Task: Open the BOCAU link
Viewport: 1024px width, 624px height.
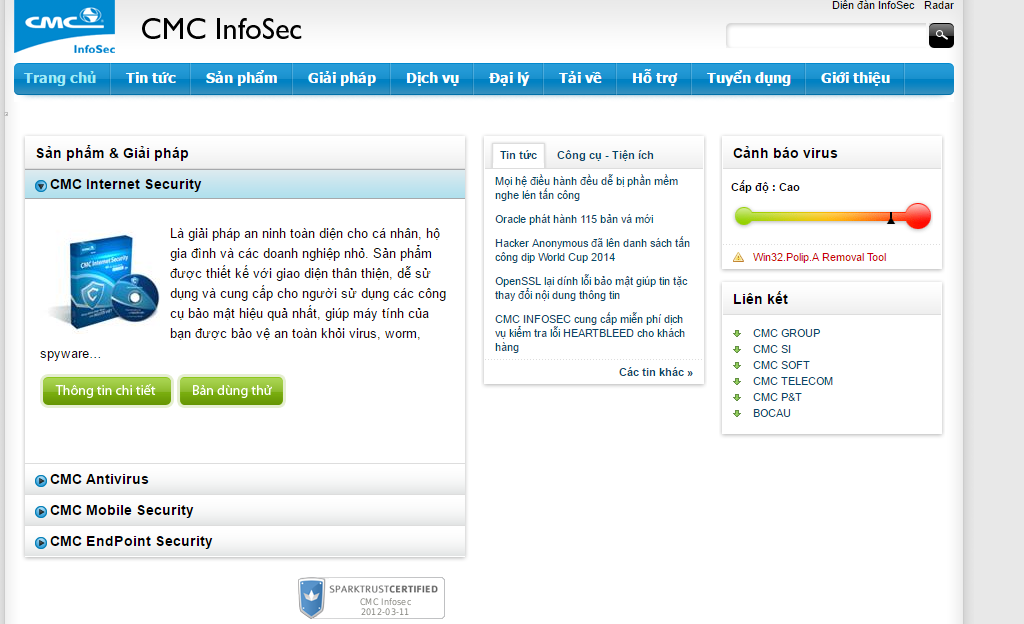Action: (771, 413)
